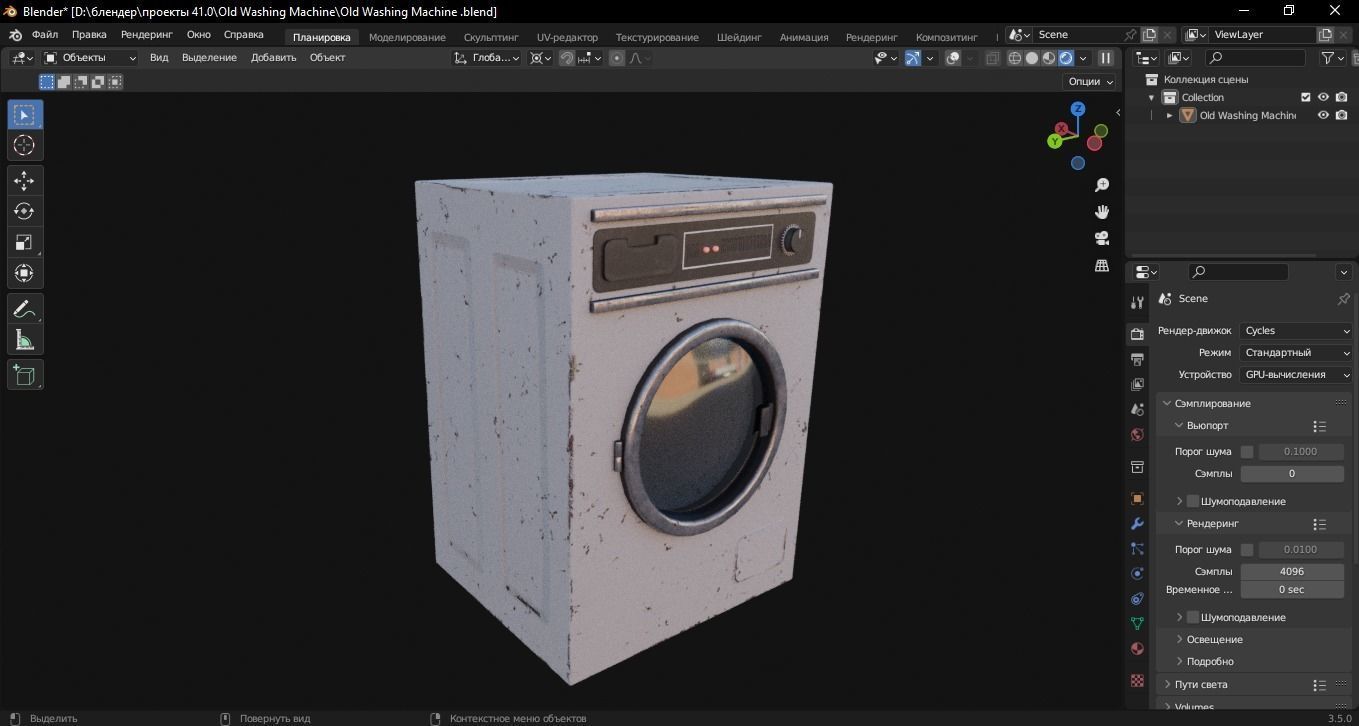Viewport: 1359px width, 726px height.
Task: Switch to solid viewport shading
Action: 1032,58
